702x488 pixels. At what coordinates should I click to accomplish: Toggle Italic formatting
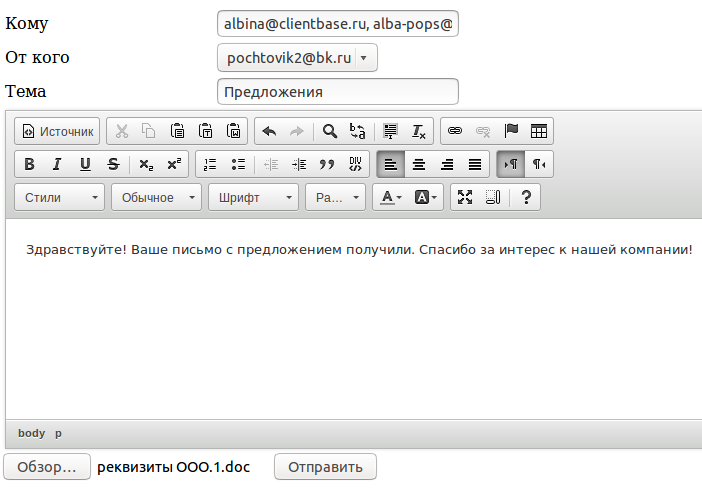57,164
